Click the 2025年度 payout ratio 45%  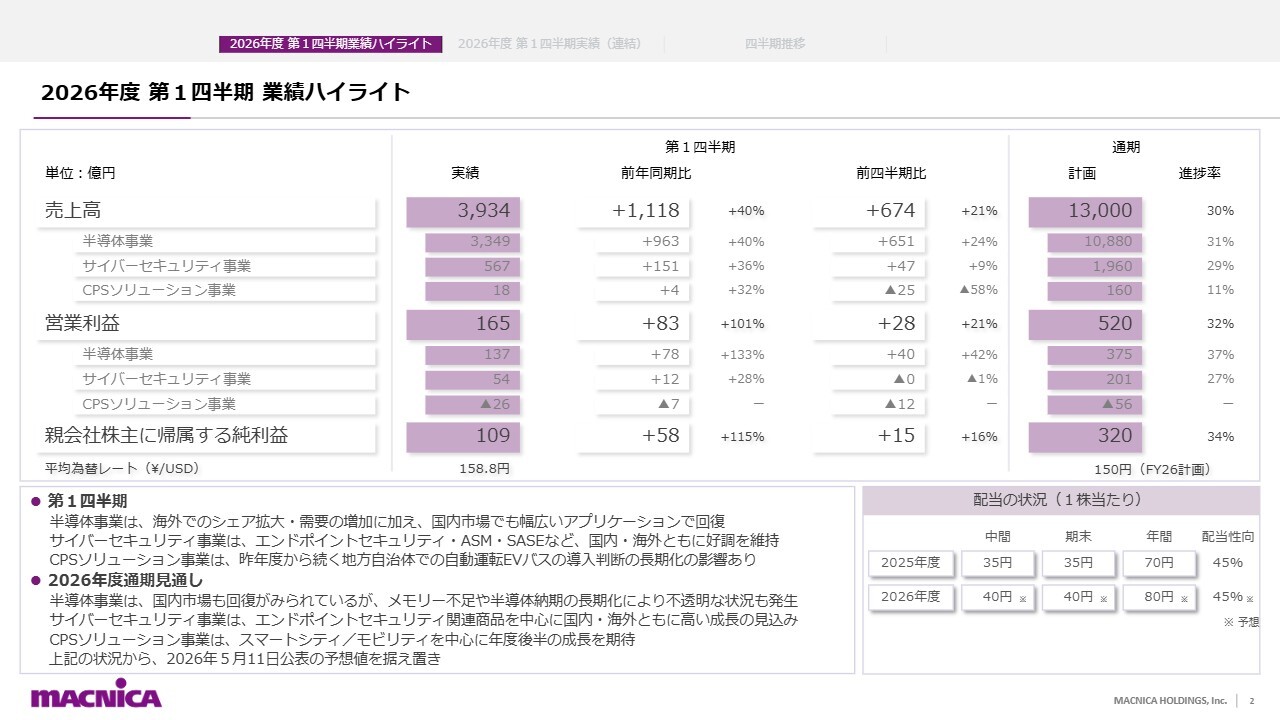(1227, 563)
